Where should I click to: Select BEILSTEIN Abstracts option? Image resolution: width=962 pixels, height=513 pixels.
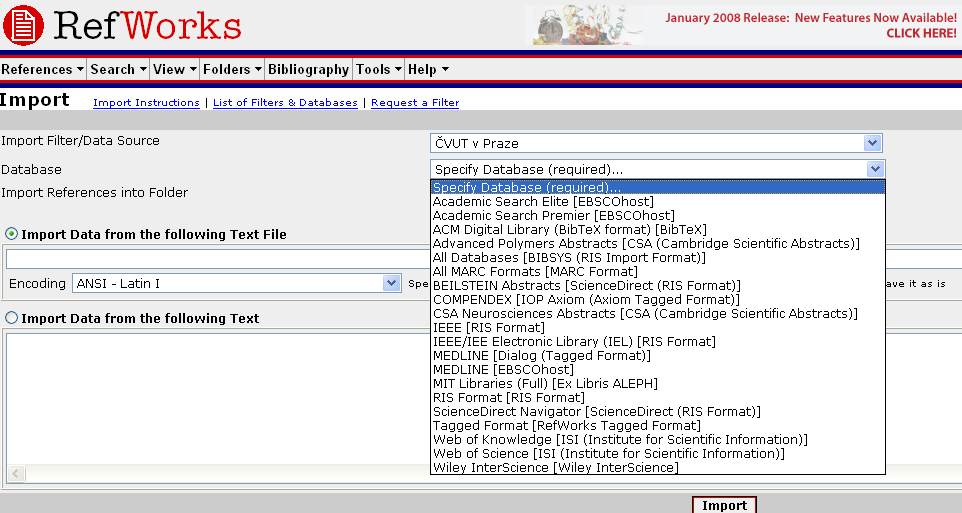click(x=658, y=285)
